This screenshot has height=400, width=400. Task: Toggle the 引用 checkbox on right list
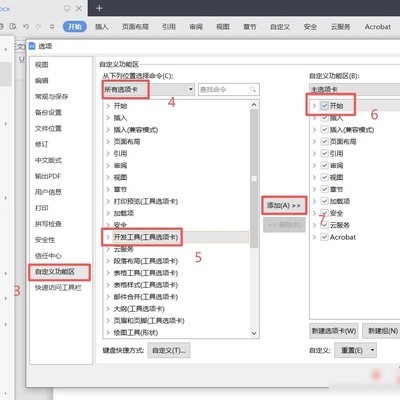[x=324, y=153]
